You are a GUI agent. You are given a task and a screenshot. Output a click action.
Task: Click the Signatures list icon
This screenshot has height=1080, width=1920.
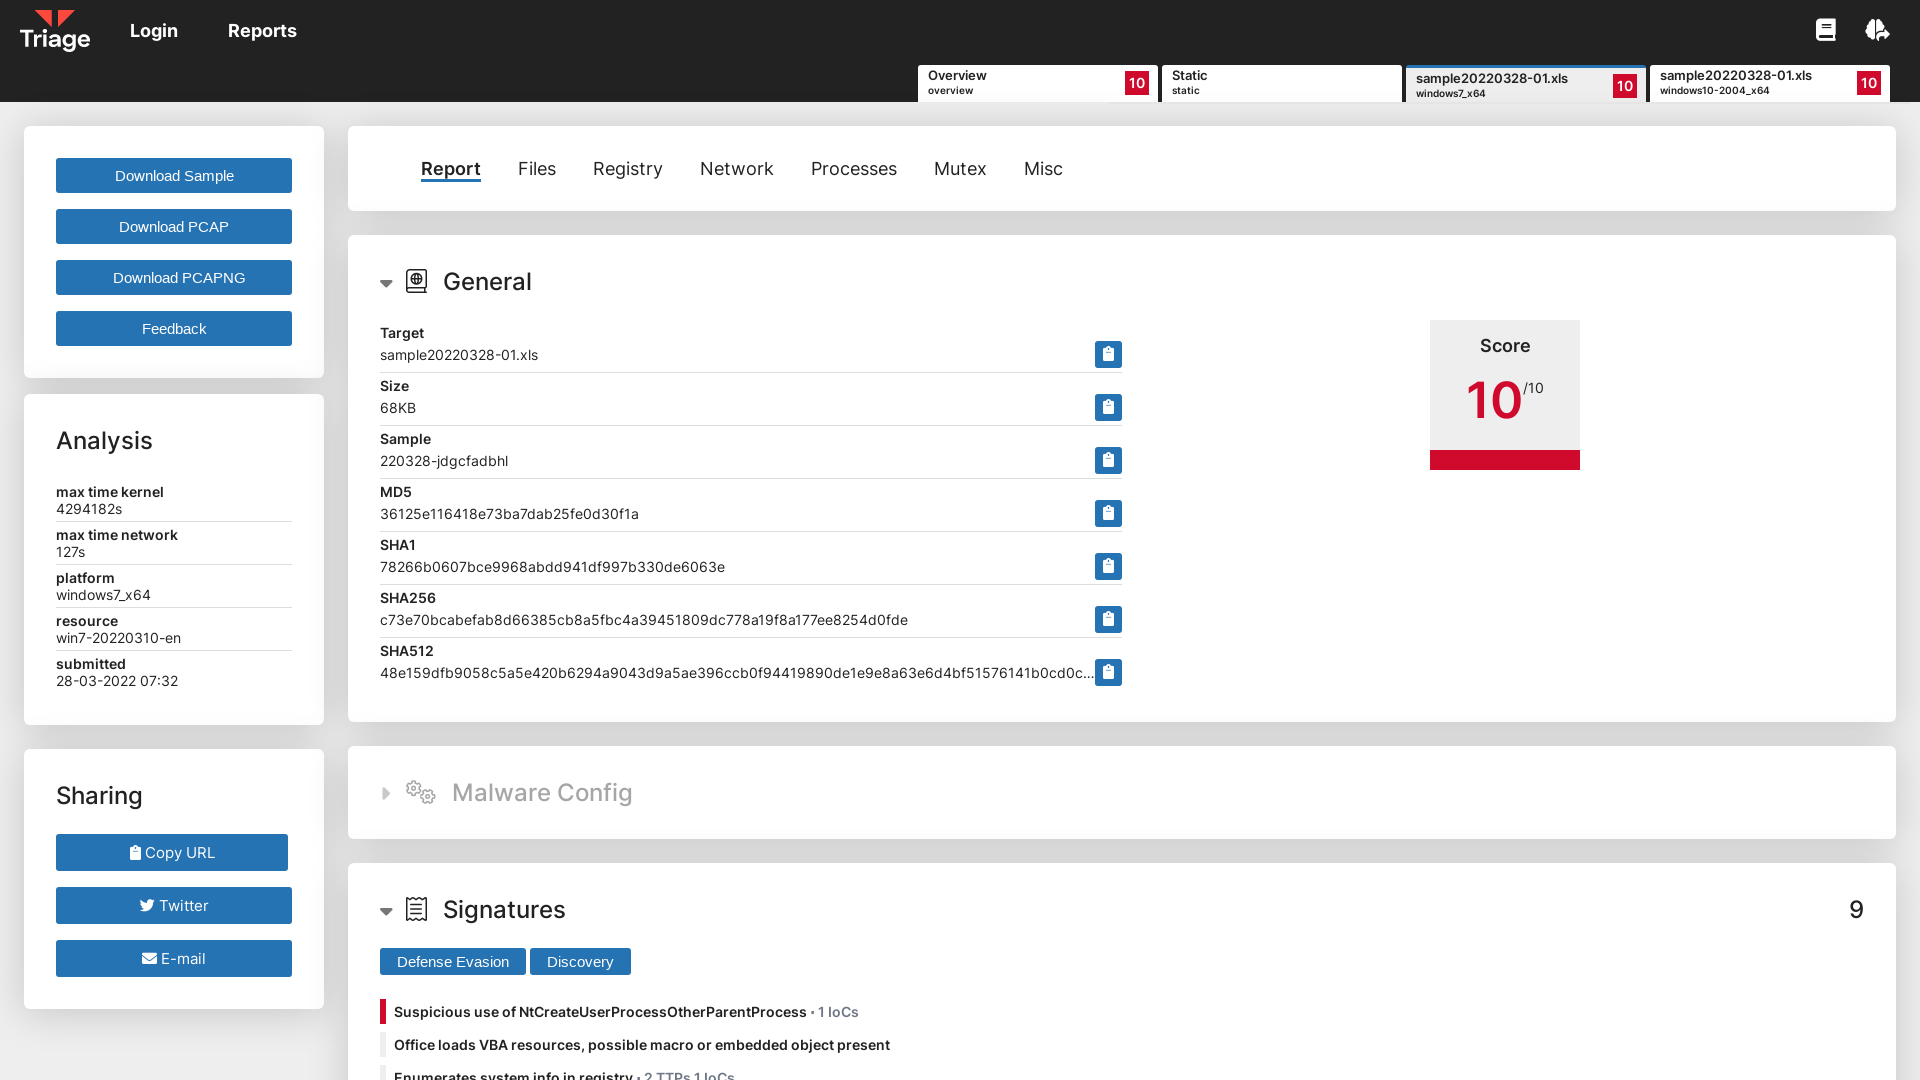click(x=417, y=909)
